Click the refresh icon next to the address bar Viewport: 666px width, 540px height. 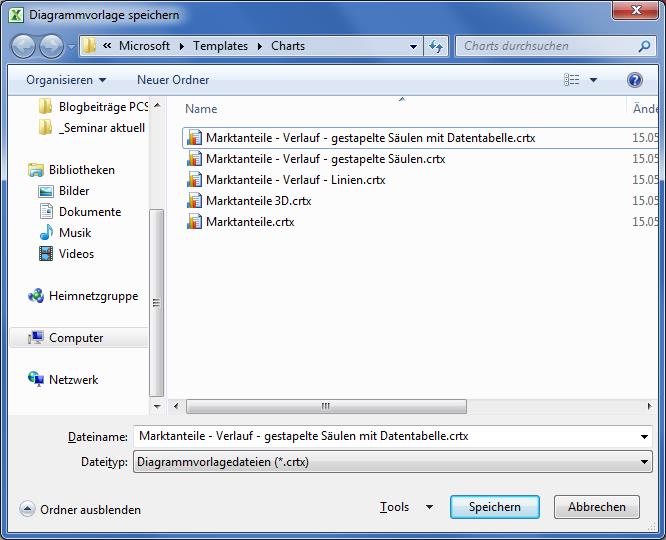click(x=436, y=46)
